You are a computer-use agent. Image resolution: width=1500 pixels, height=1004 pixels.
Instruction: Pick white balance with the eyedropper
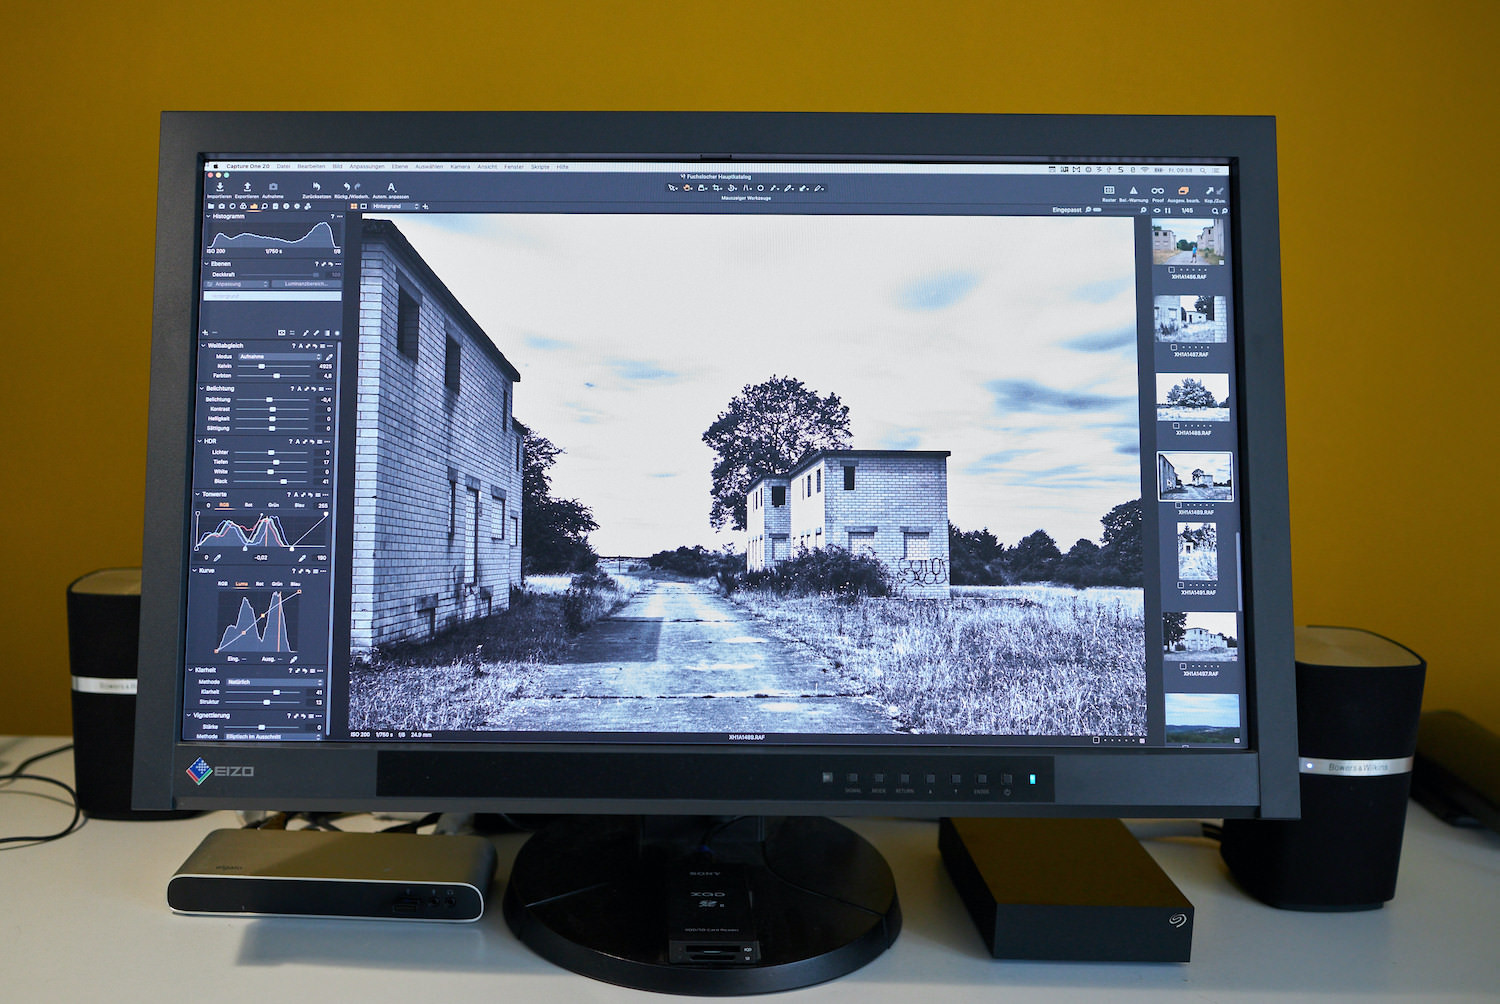coord(329,357)
